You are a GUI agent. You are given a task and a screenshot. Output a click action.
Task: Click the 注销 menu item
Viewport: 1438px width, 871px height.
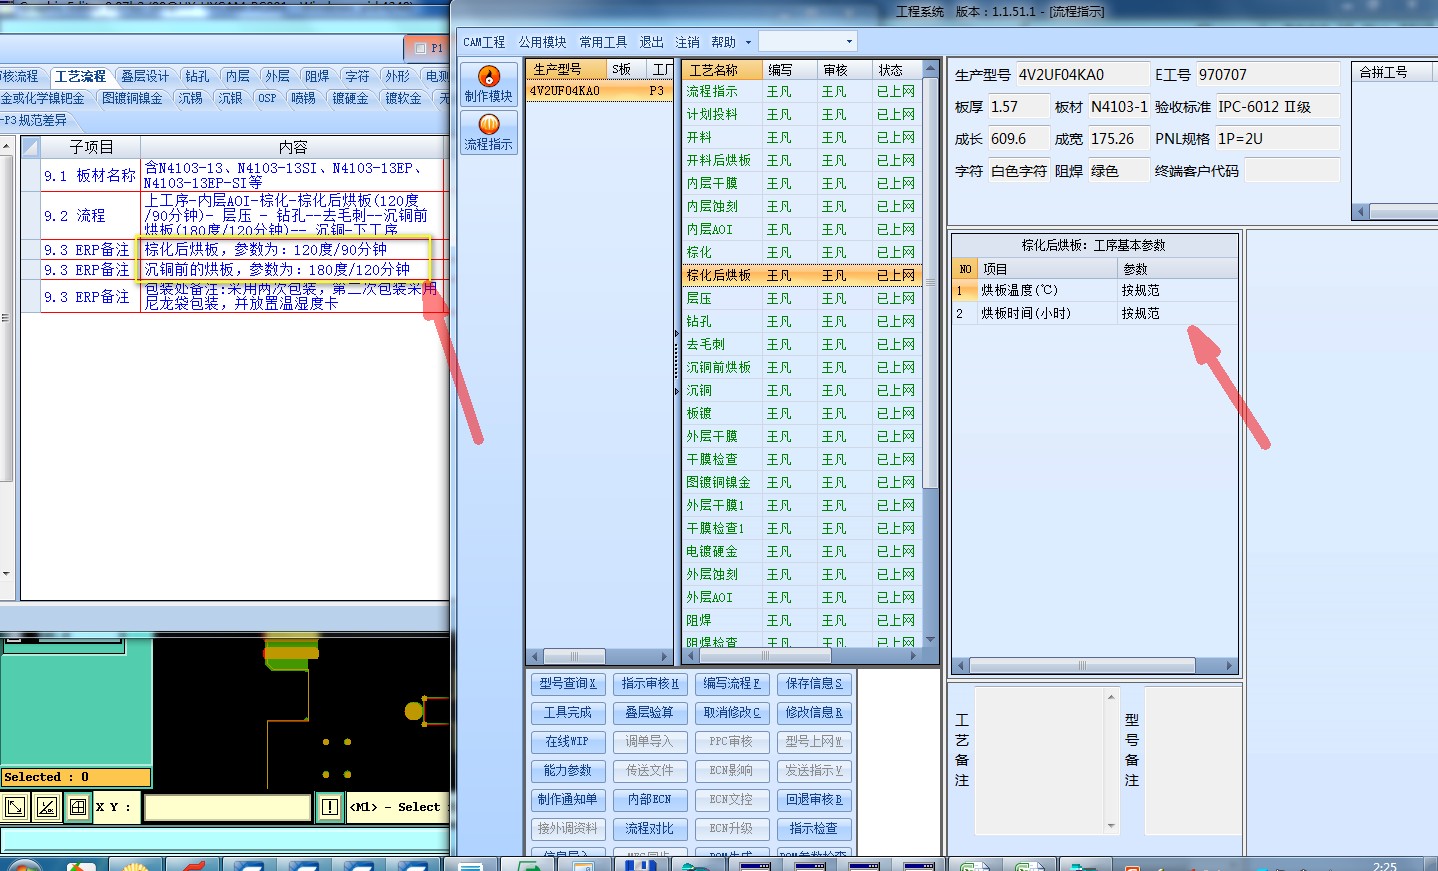pyautogui.click(x=687, y=42)
